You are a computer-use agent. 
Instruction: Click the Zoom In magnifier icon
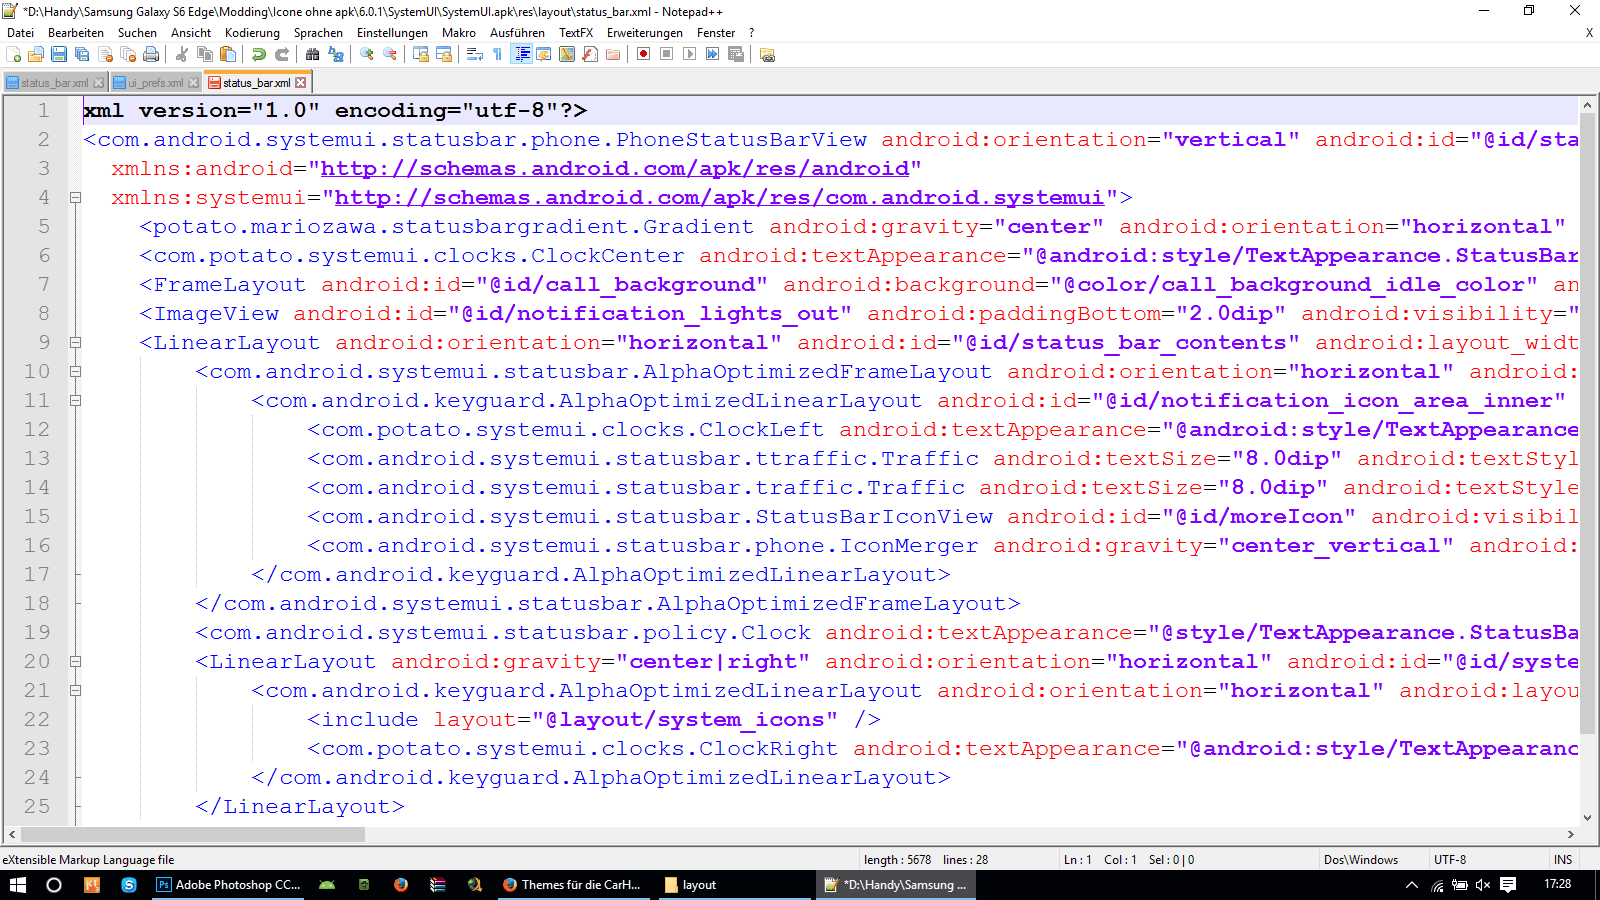click(367, 54)
